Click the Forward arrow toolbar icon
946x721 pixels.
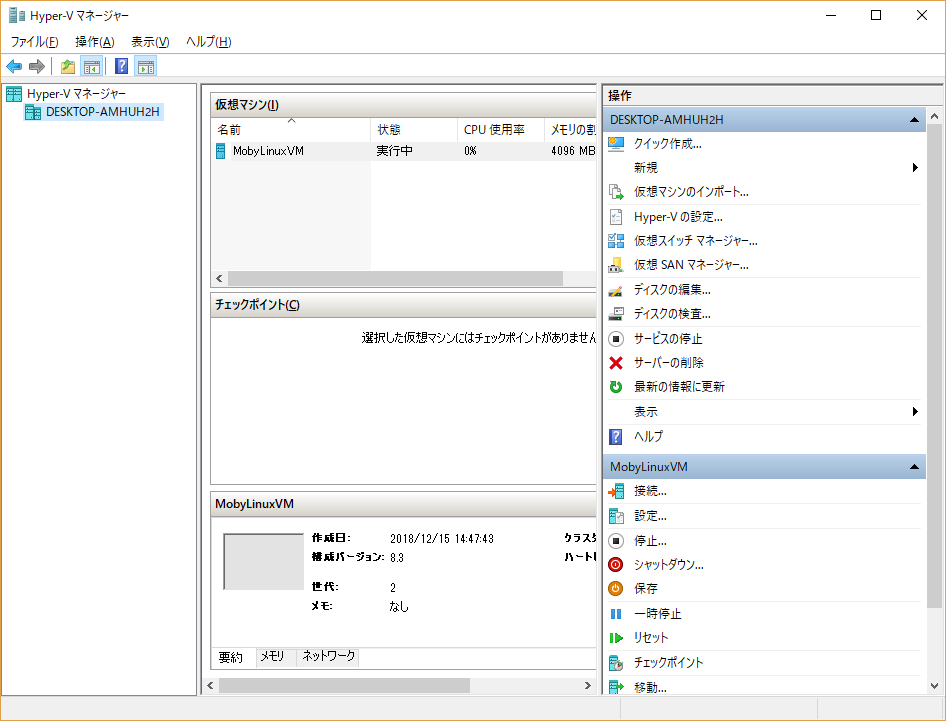tap(37, 66)
